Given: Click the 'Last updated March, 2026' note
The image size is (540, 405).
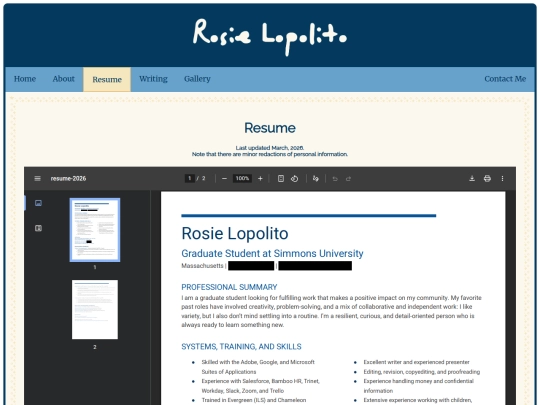Looking at the screenshot, I should pyautogui.click(x=270, y=148).
